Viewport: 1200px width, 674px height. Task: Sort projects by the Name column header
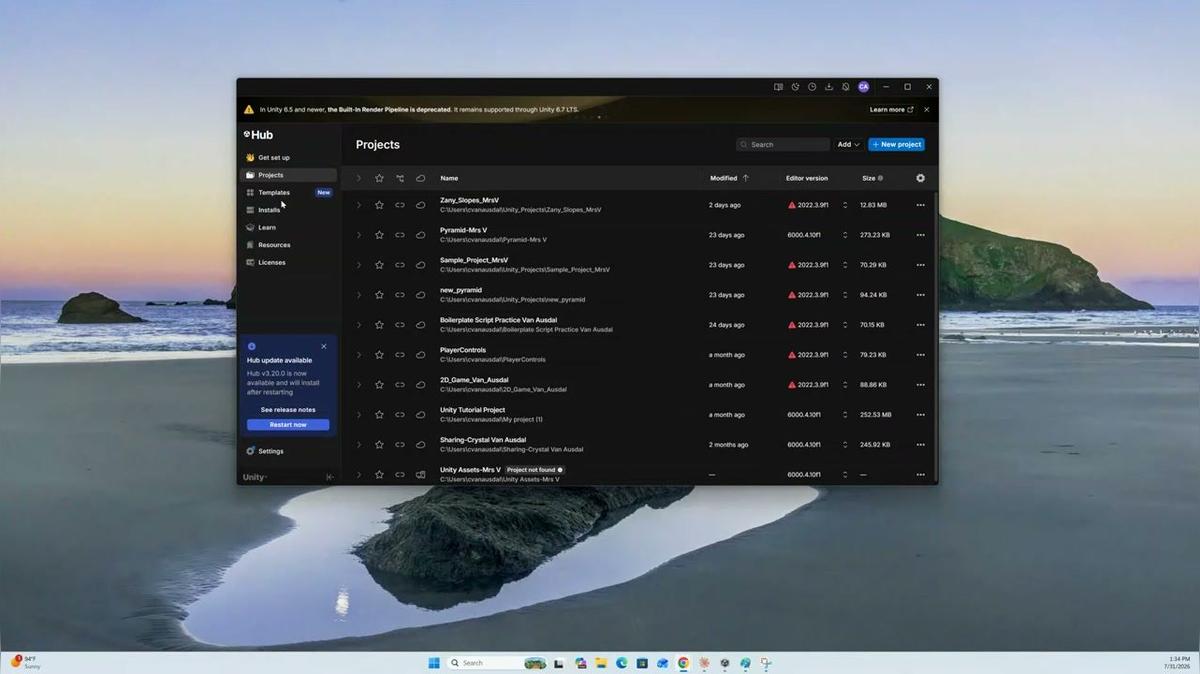click(x=449, y=178)
